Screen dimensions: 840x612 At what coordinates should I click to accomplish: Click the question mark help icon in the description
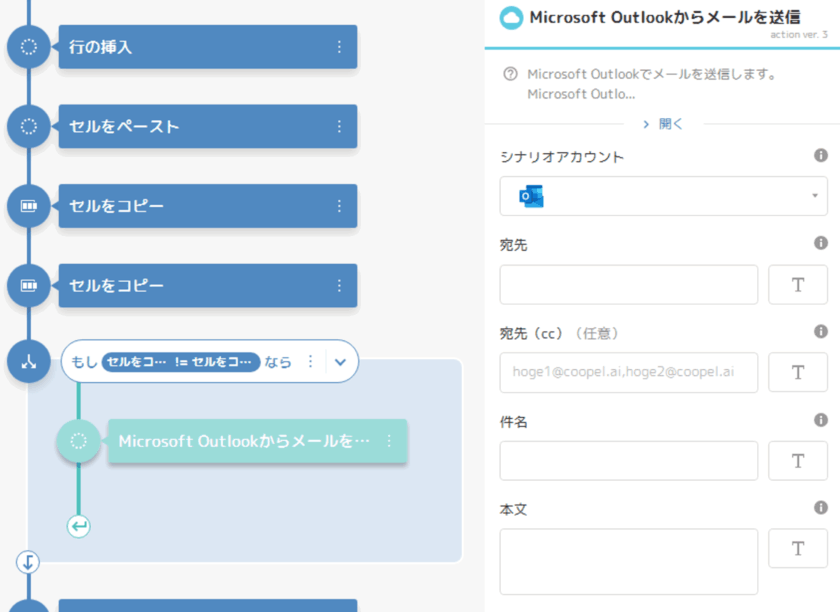pyautogui.click(x=511, y=74)
